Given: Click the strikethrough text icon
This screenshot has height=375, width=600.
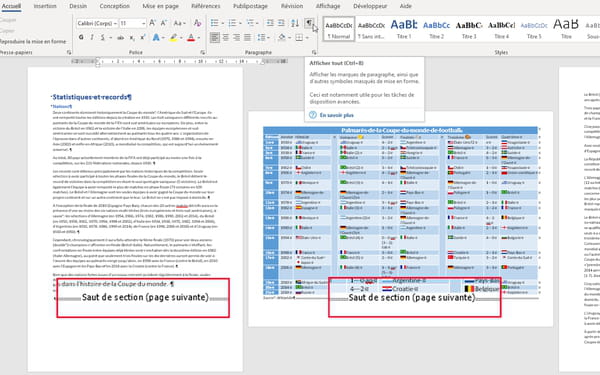Looking at the screenshot, I should 121,38.
